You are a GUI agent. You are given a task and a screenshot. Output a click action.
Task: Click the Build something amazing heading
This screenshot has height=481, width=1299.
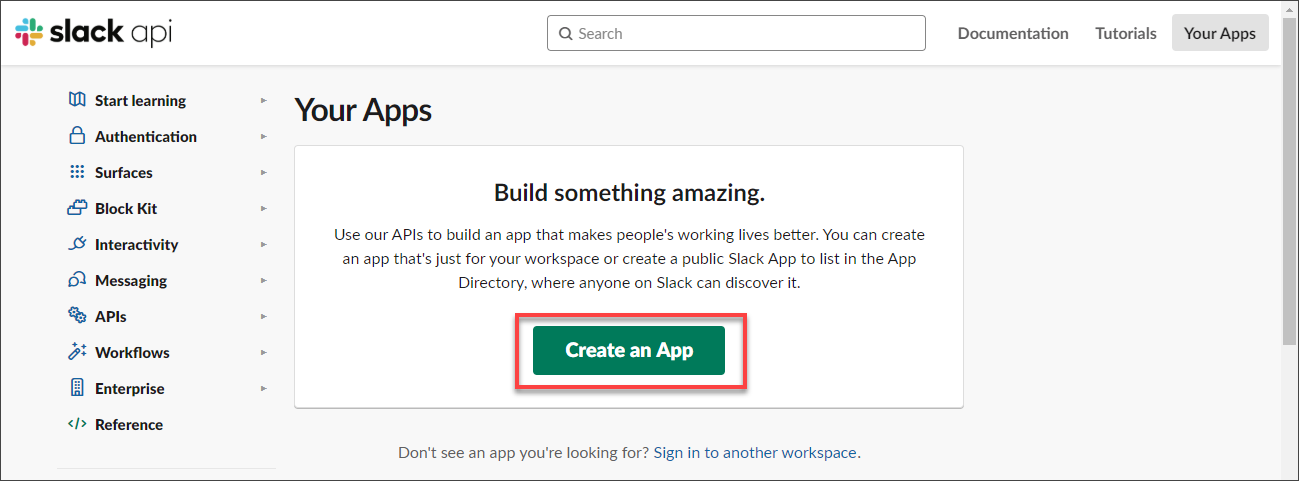(x=629, y=193)
